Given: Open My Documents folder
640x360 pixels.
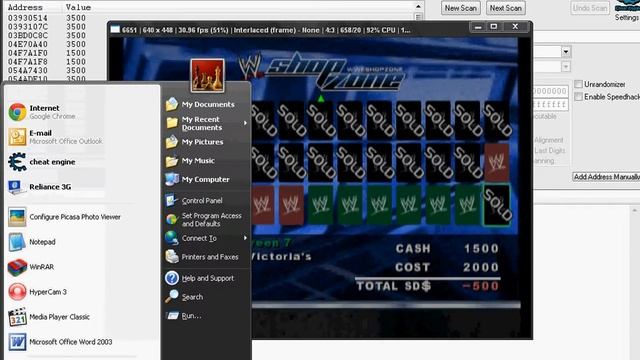Looking at the screenshot, I should tap(200, 104).
